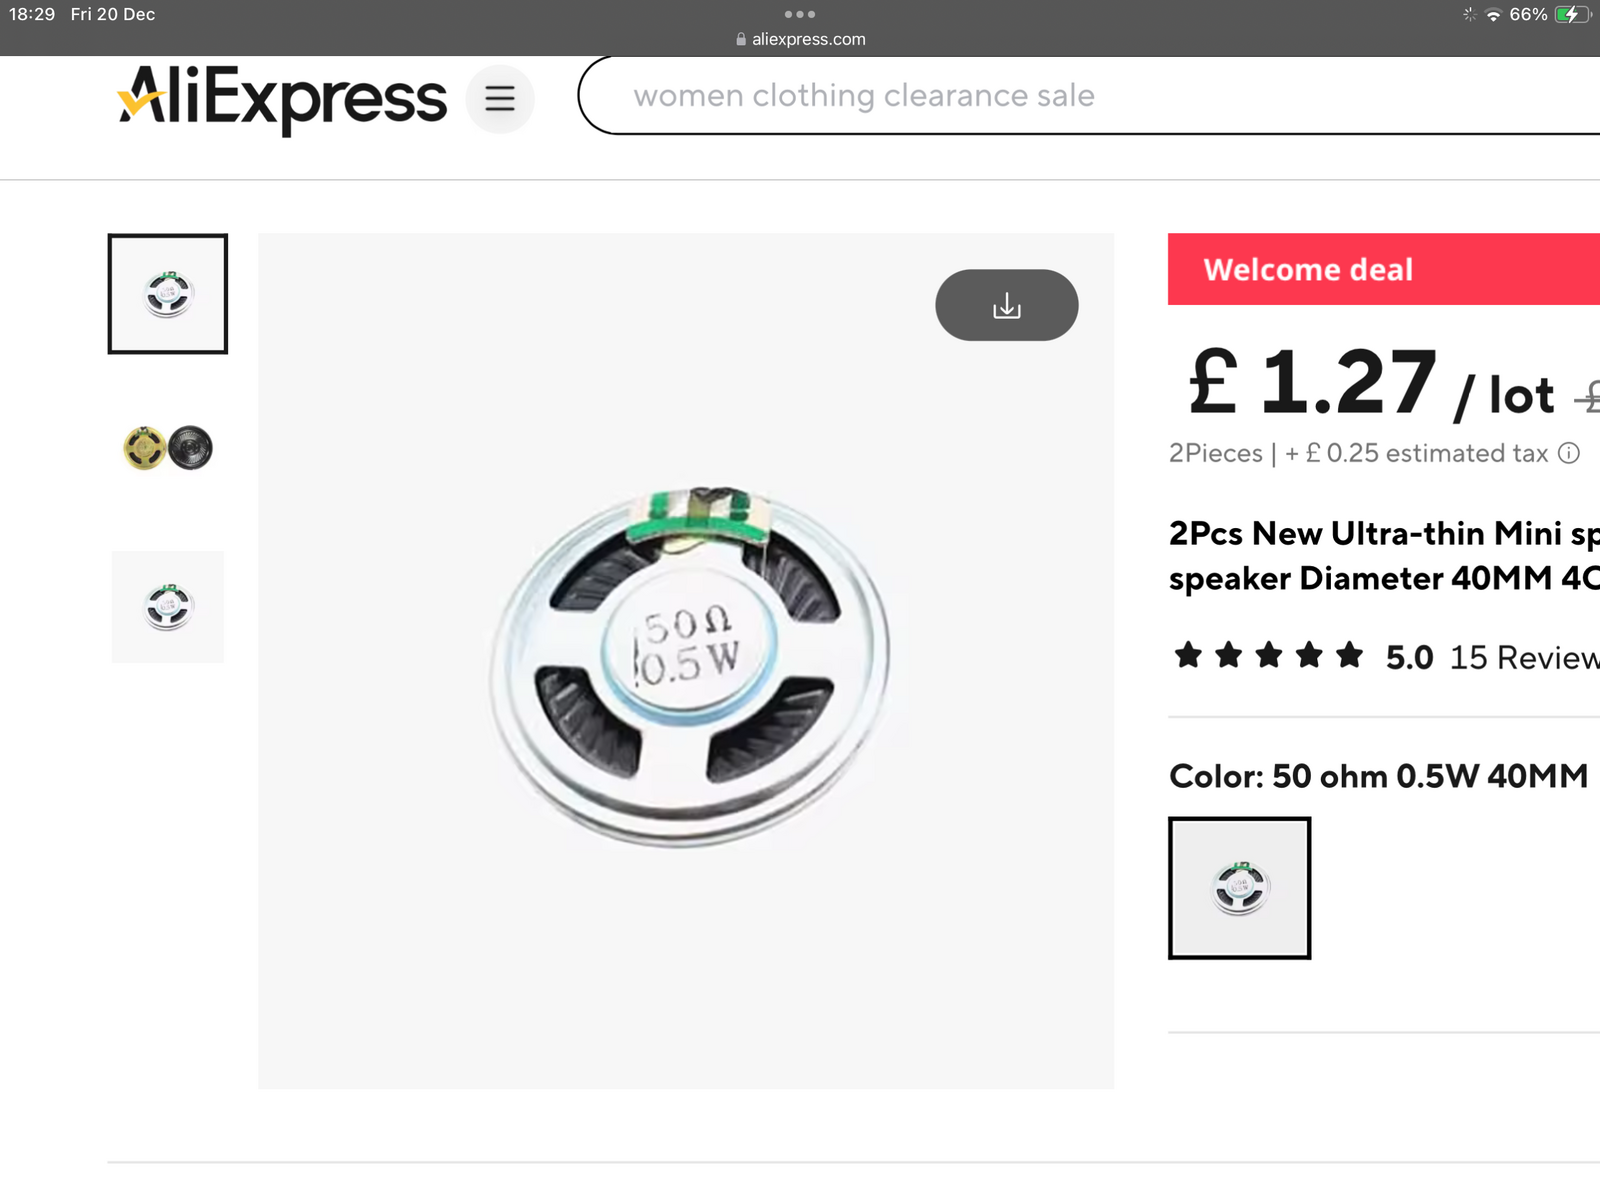The height and width of the screenshot is (1200, 1600).
Task: Select the gold and black speakers thumbnail
Action: click(x=168, y=448)
